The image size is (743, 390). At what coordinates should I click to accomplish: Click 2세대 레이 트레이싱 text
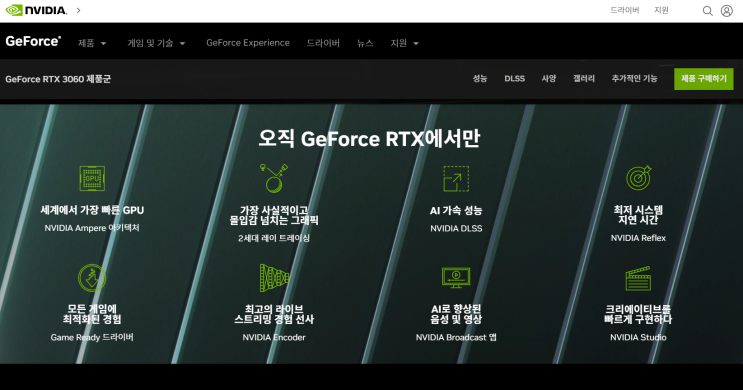click(274, 238)
